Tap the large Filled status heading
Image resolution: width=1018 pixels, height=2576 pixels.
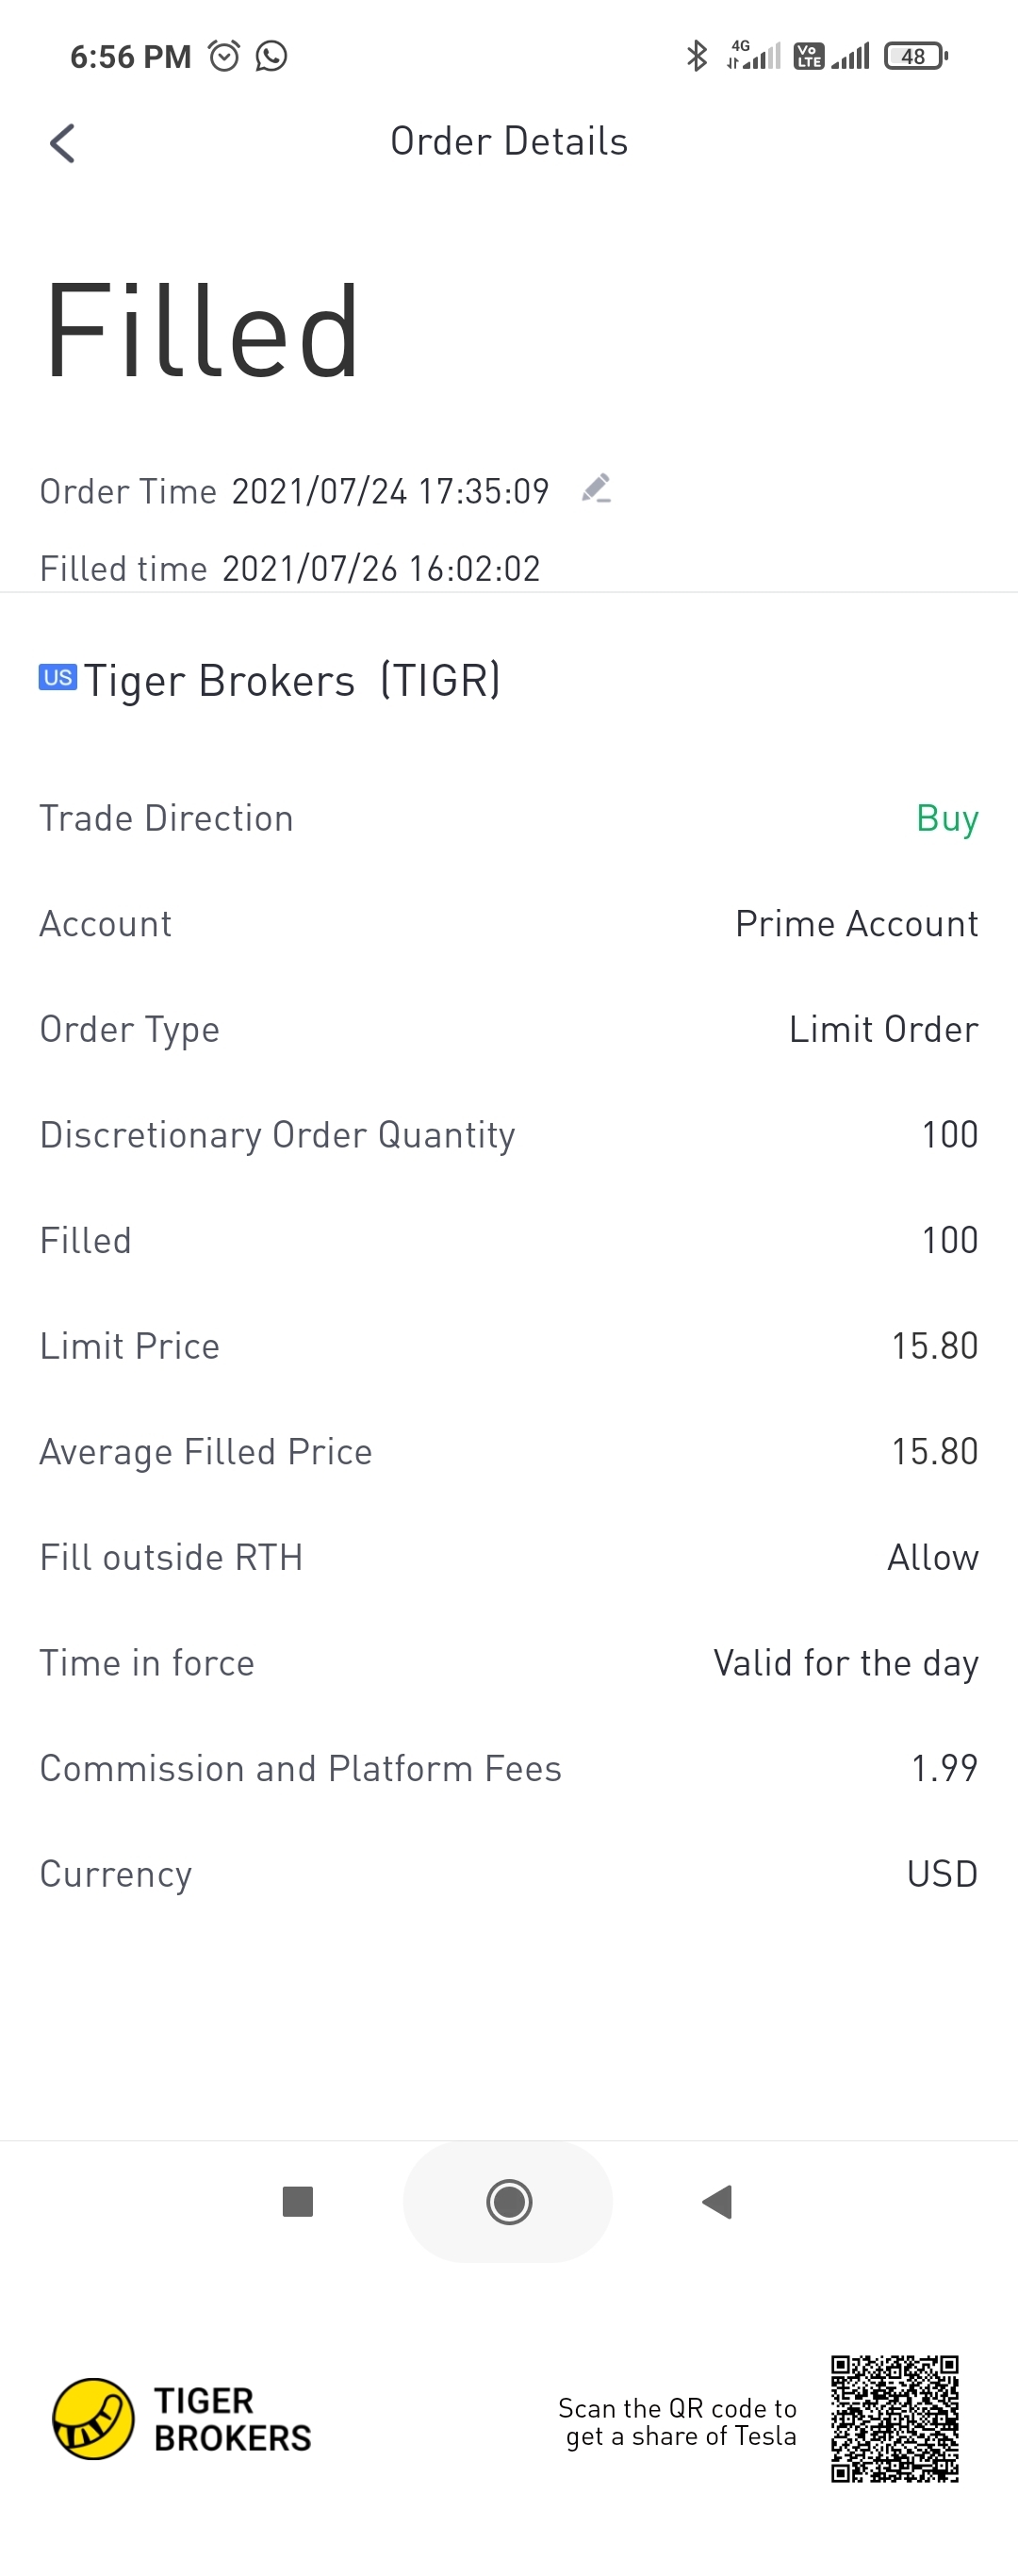(x=202, y=331)
